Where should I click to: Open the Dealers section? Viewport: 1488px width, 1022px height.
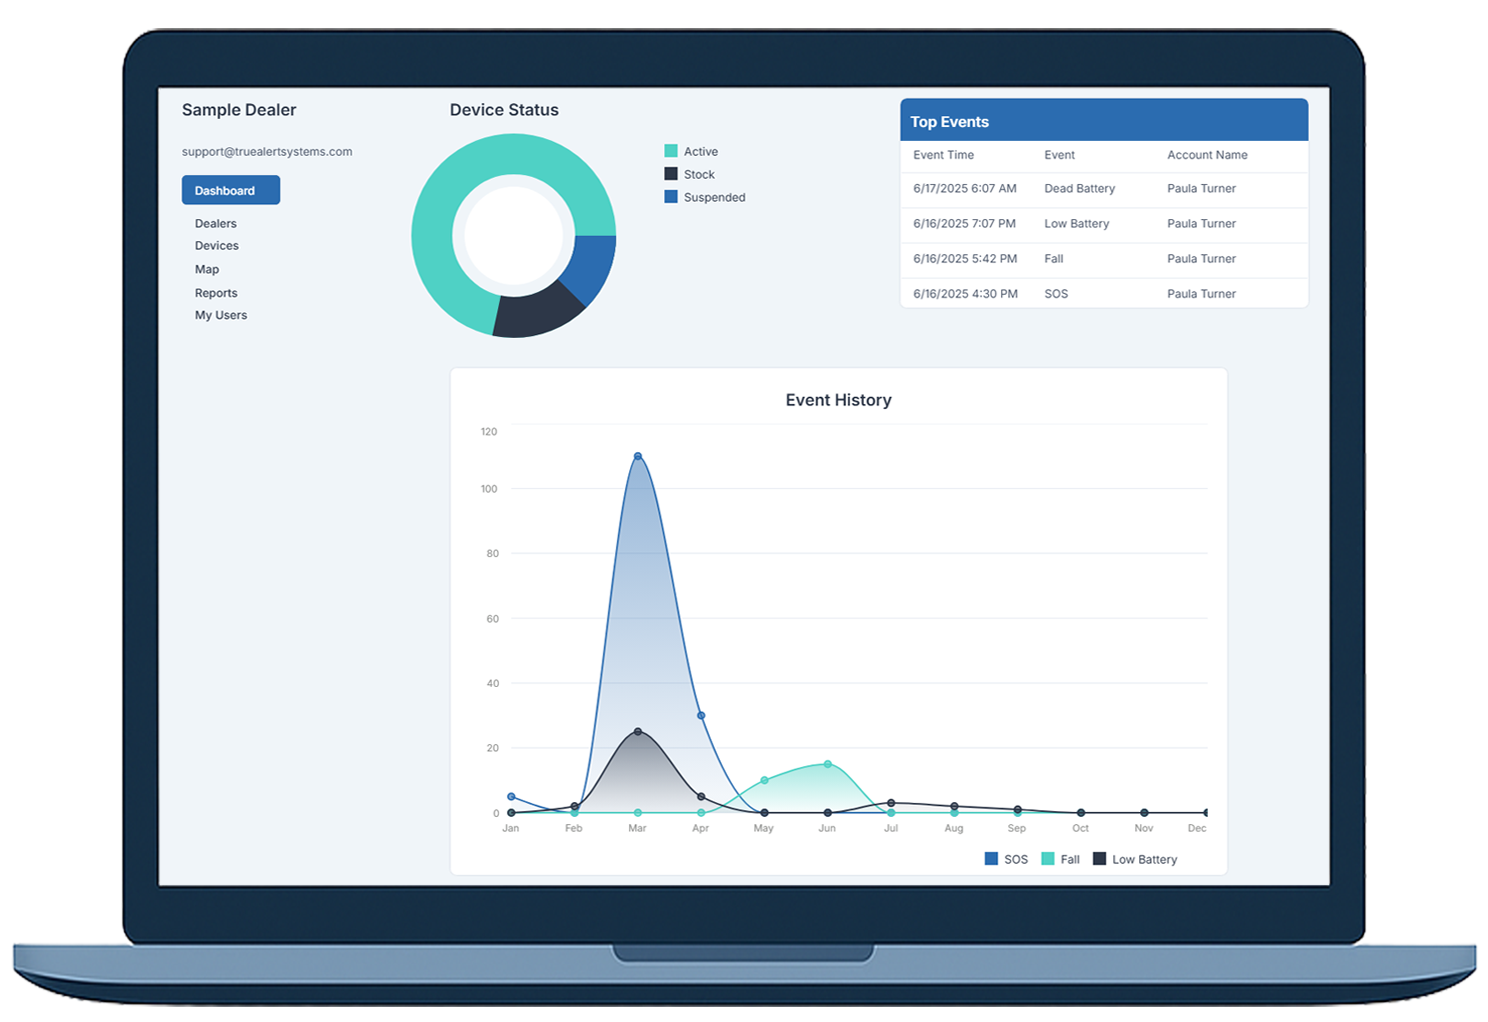(215, 223)
